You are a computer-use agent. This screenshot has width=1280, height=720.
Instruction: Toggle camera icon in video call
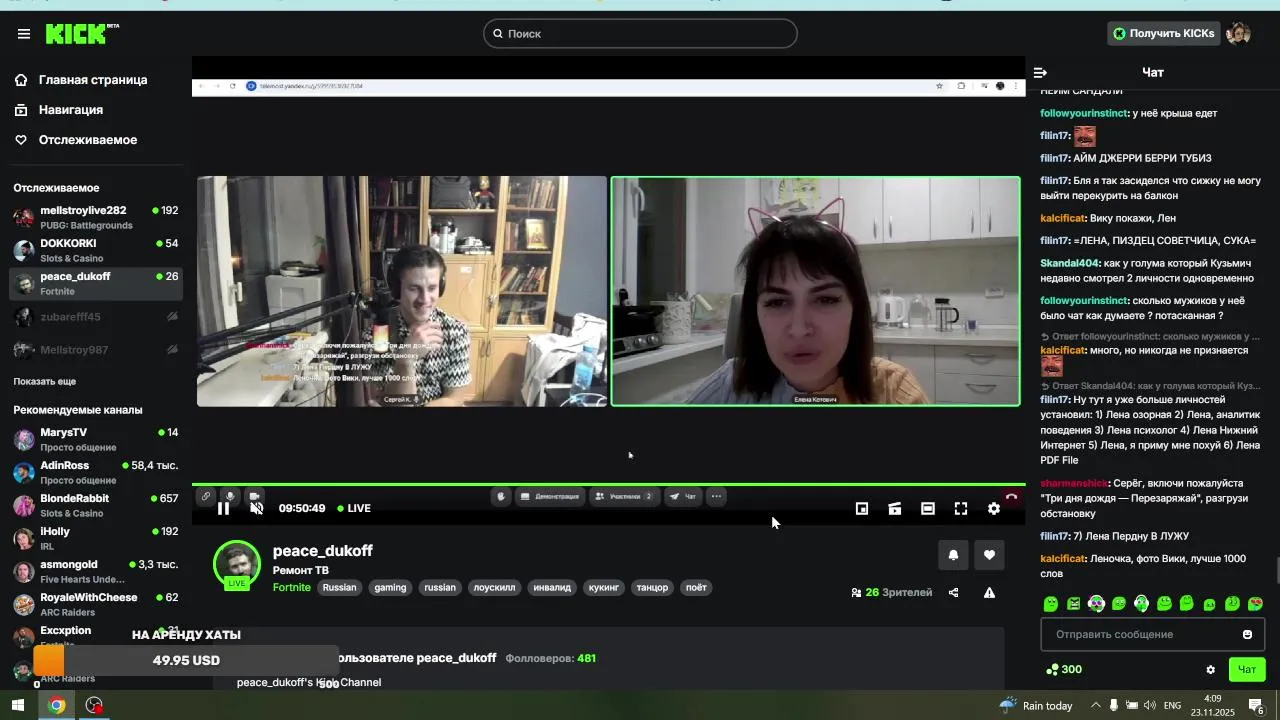[255, 496]
